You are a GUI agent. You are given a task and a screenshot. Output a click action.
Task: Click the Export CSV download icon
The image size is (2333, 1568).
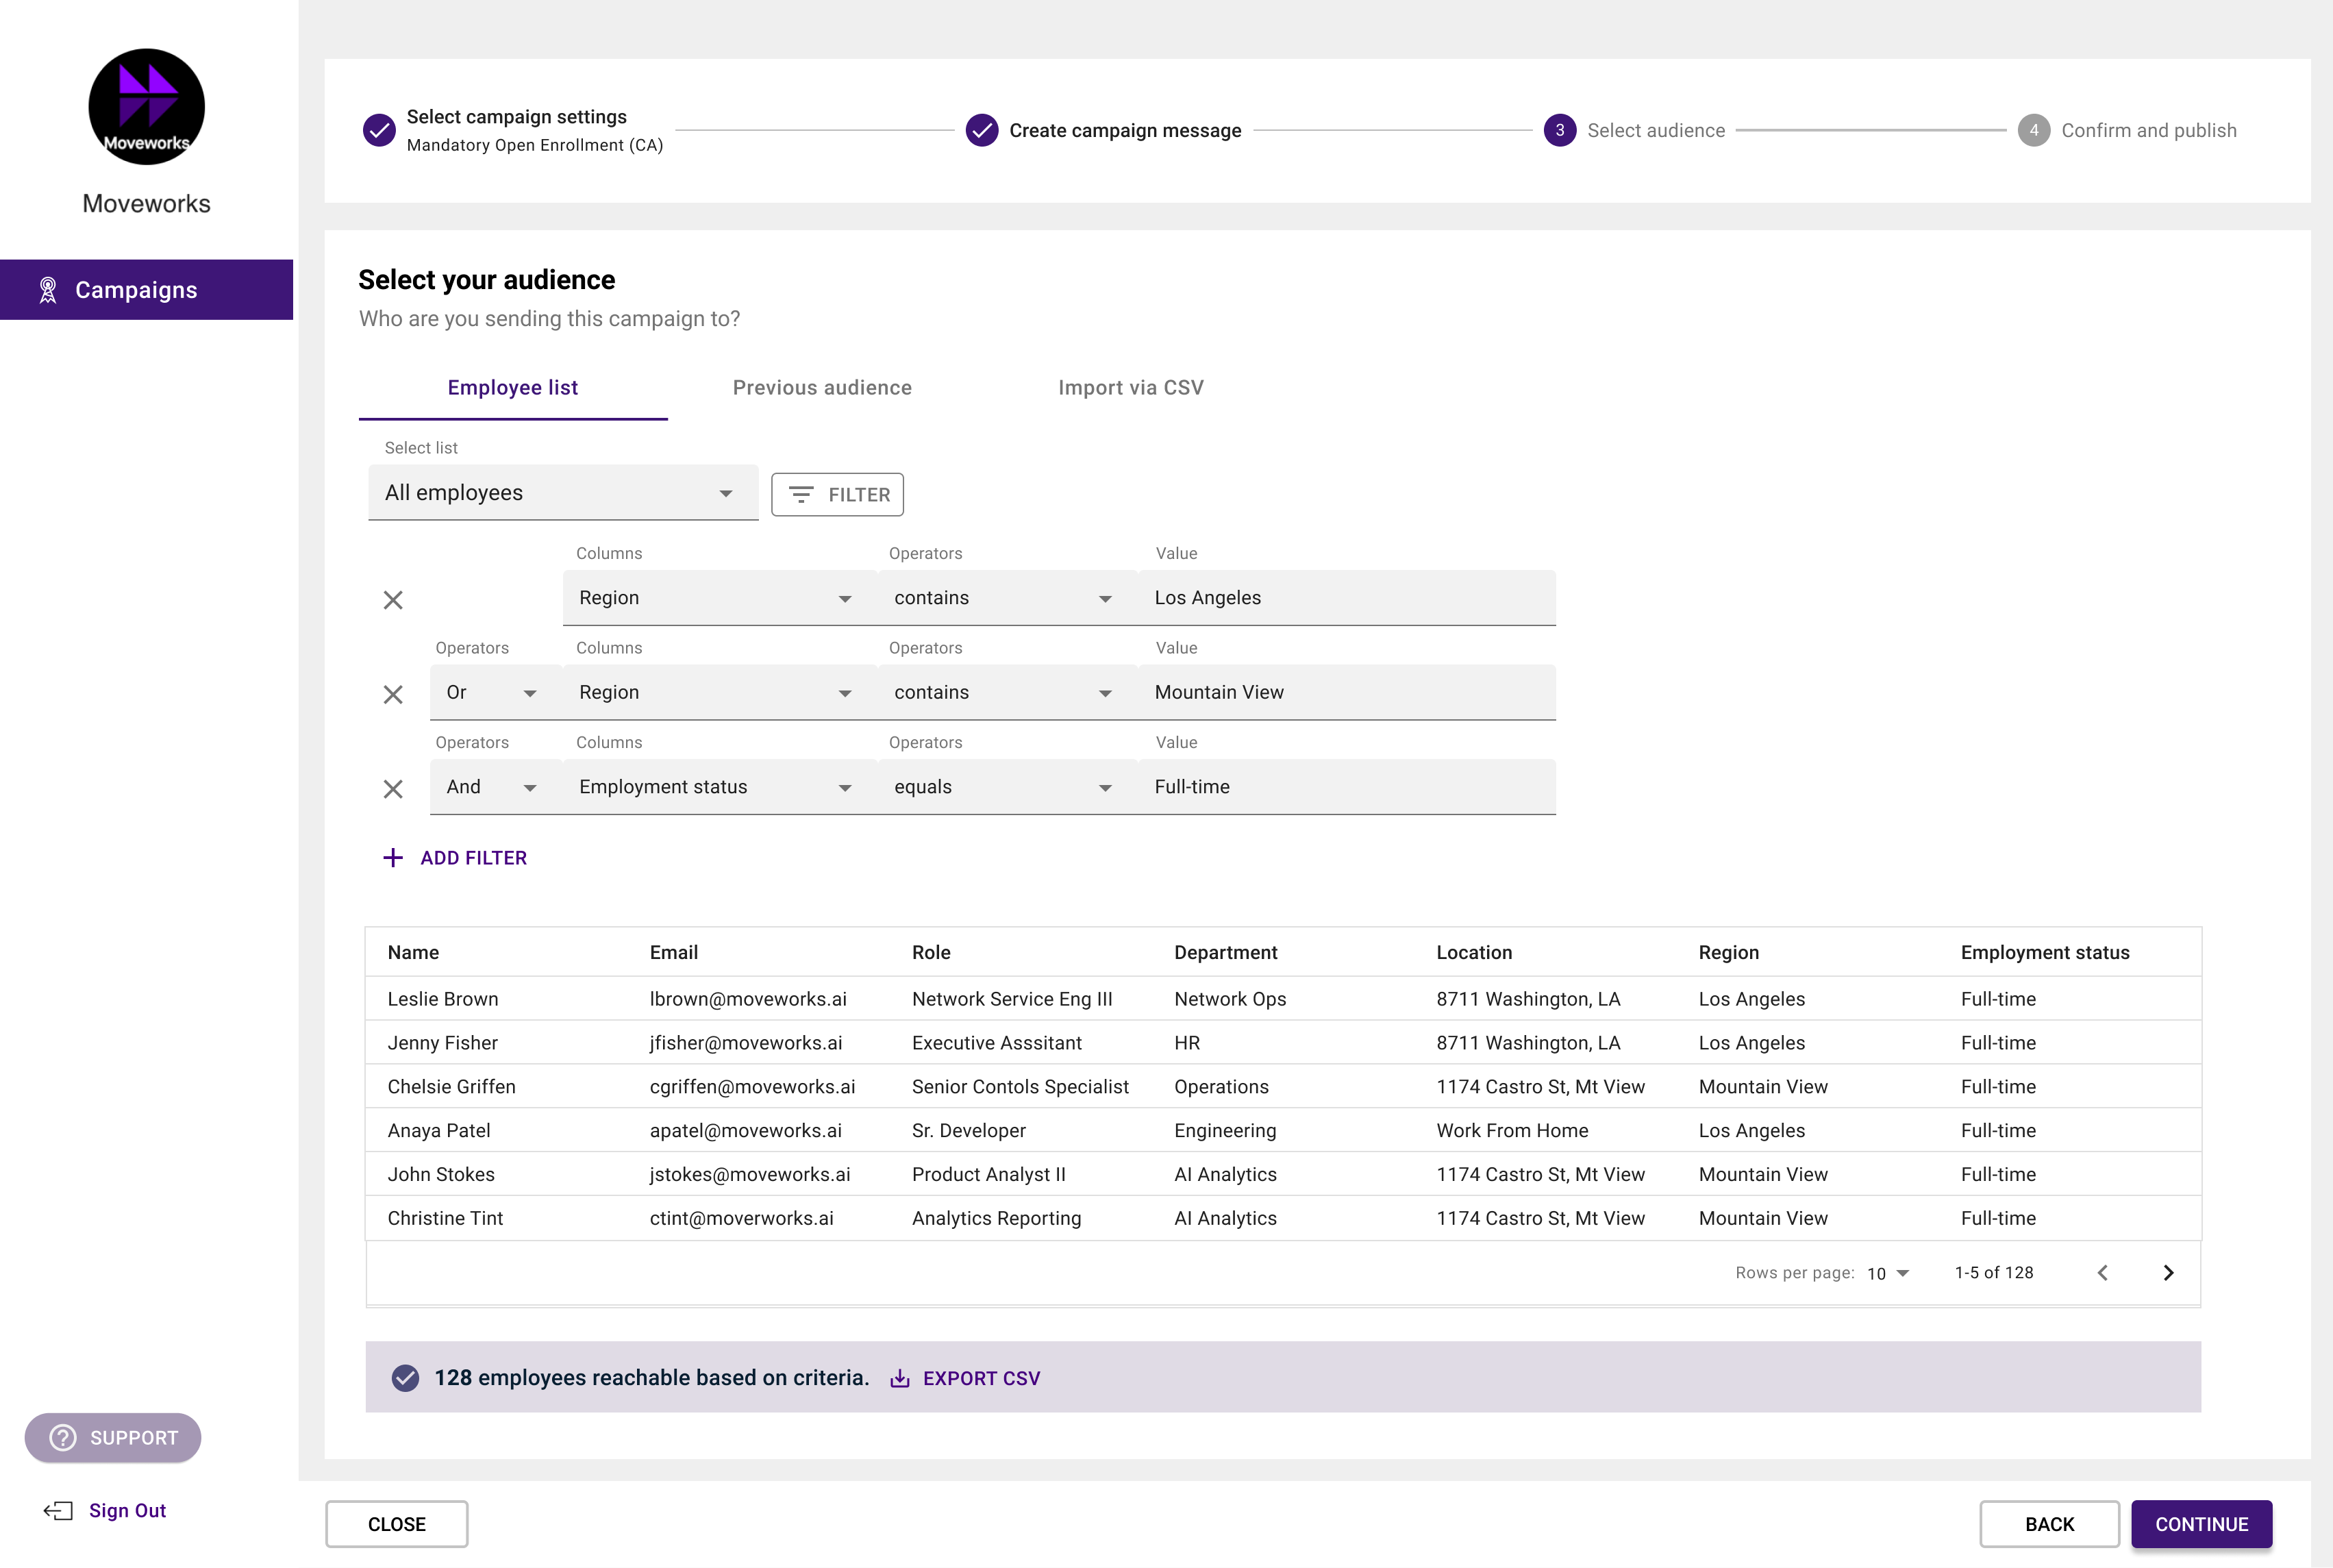pyautogui.click(x=900, y=1378)
